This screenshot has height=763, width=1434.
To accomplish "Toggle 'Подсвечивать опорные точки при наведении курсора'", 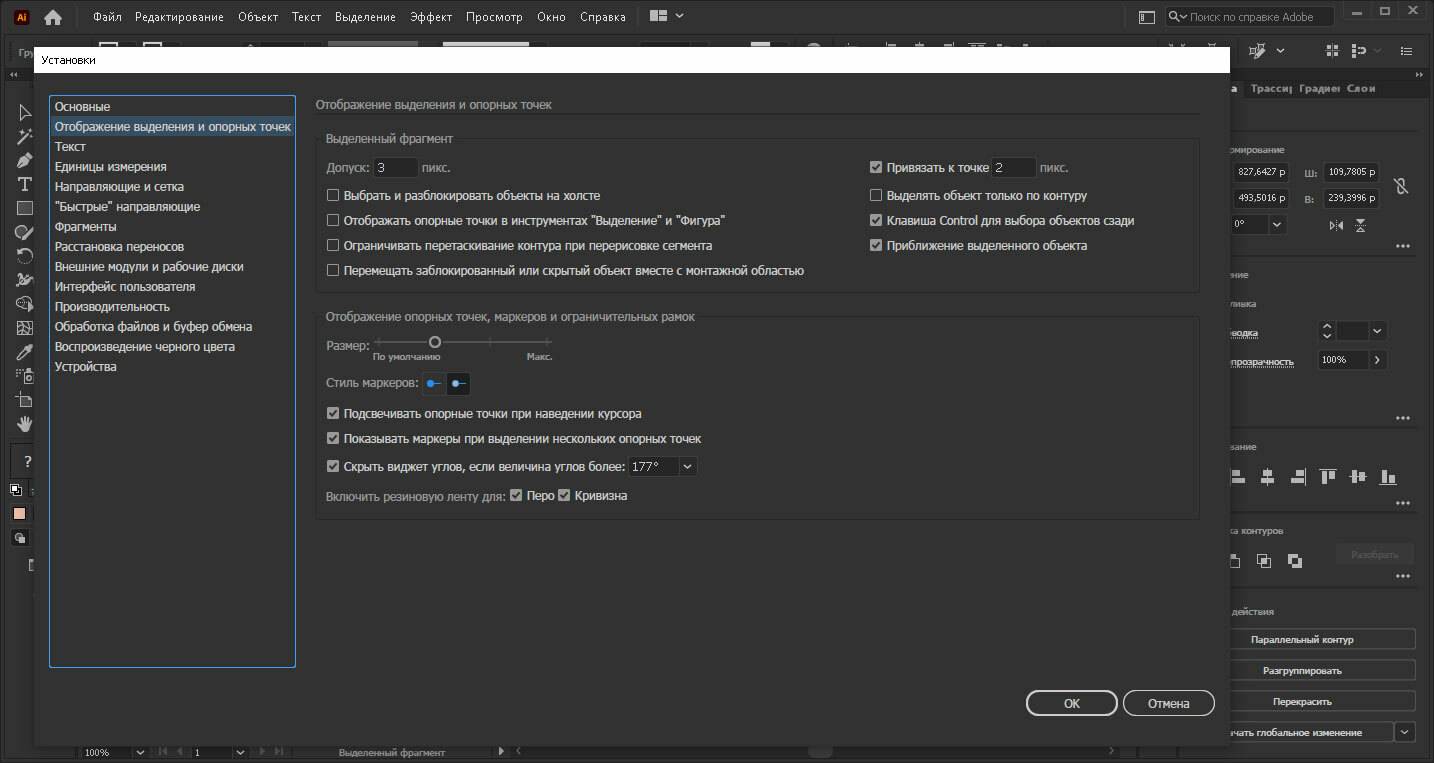I will (x=333, y=413).
